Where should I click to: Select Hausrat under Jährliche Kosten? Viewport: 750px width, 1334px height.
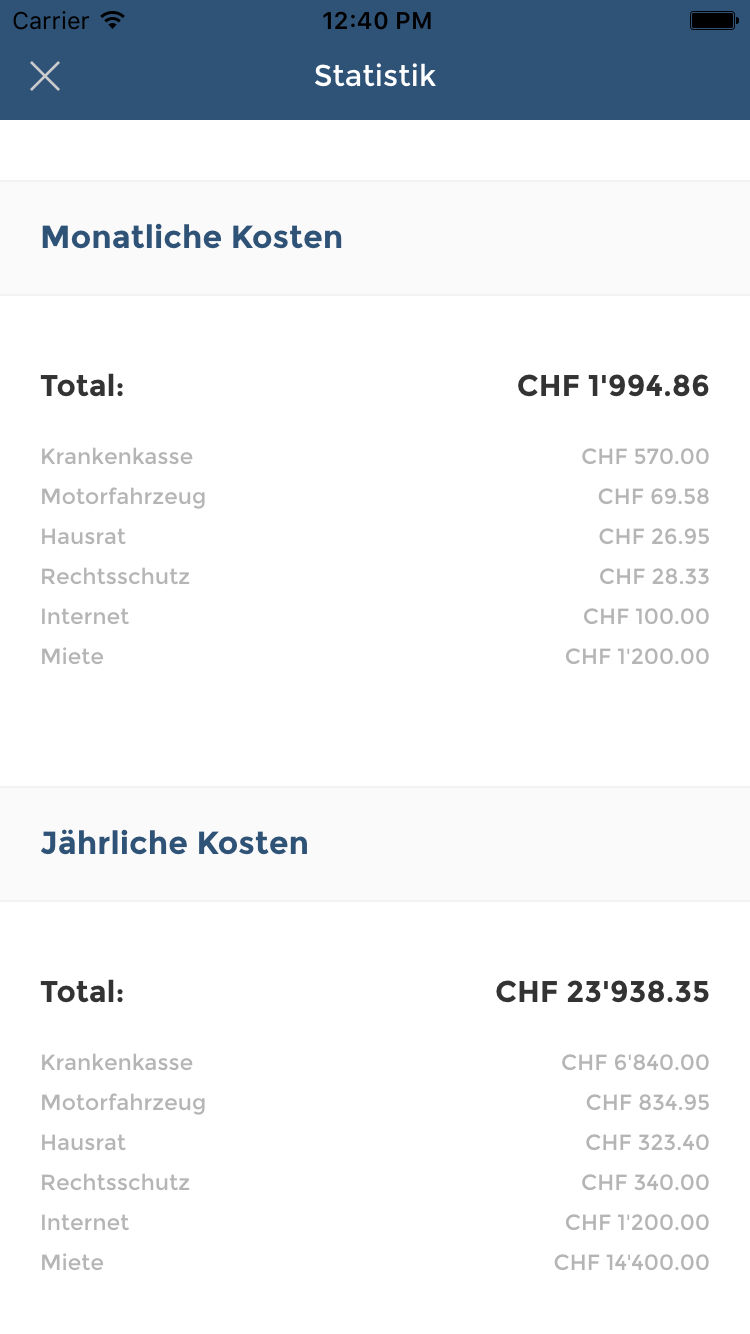(83, 1143)
